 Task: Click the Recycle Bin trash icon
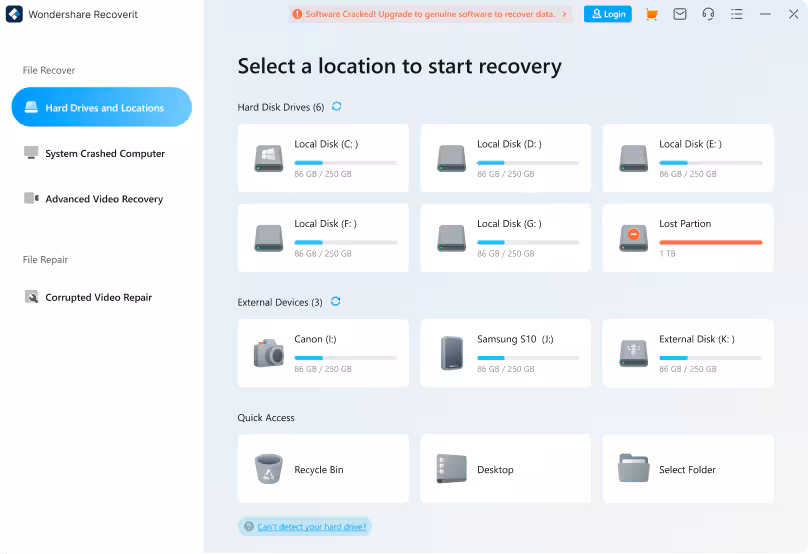click(268, 469)
